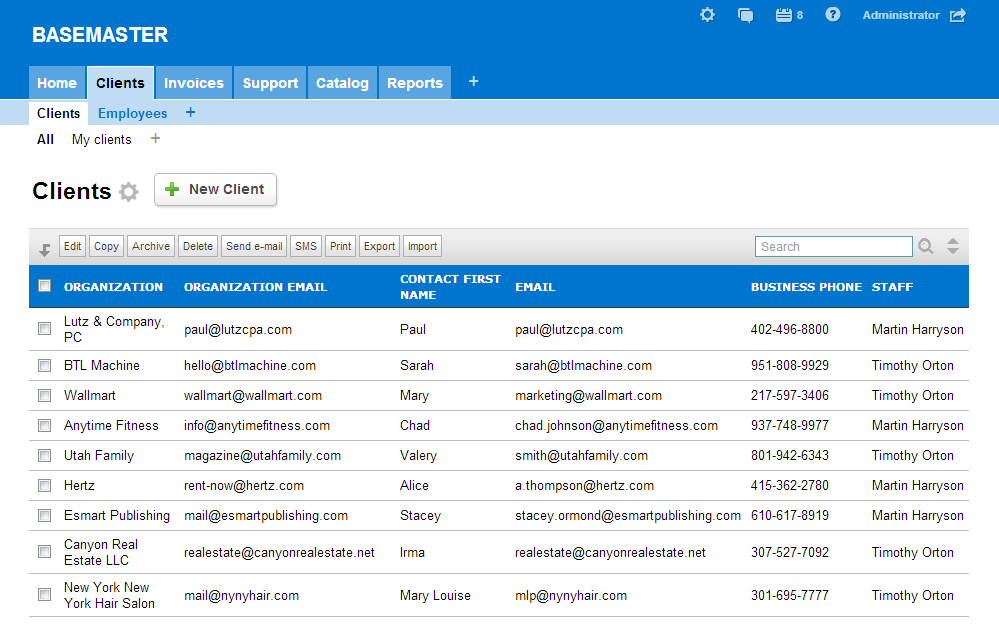Open calendar icon showing 8
Image resolution: width=999 pixels, height=625 pixels.
pos(789,15)
